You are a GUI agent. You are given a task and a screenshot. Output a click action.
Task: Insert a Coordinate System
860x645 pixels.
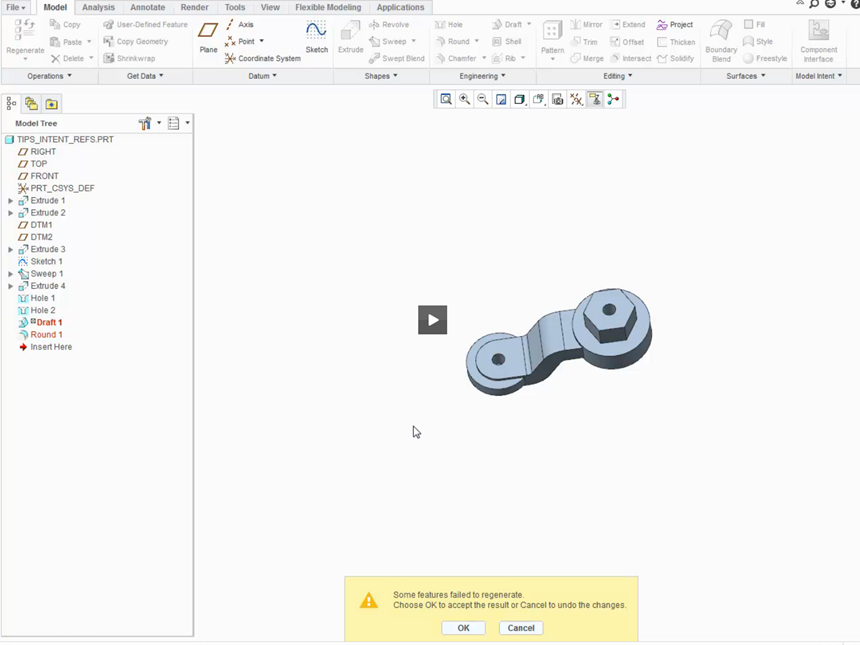(263, 58)
